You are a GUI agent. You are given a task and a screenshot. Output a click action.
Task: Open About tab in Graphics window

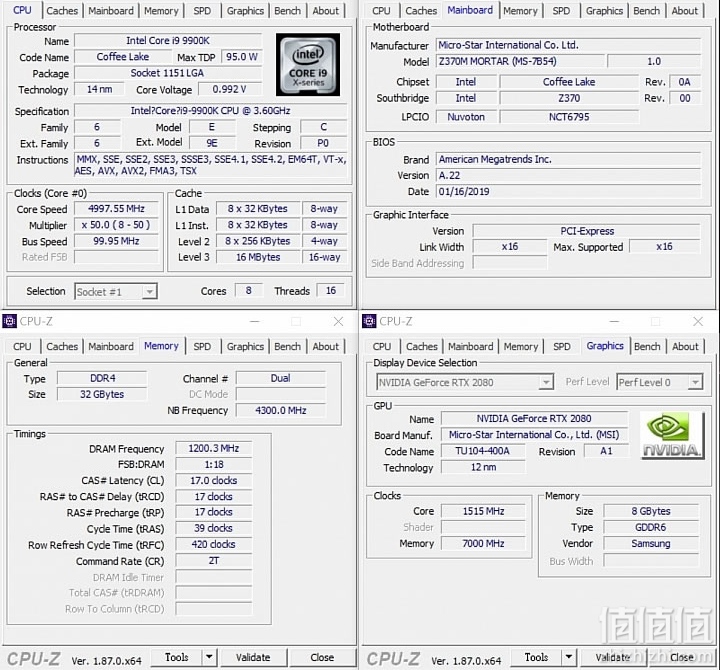pos(685,346)
